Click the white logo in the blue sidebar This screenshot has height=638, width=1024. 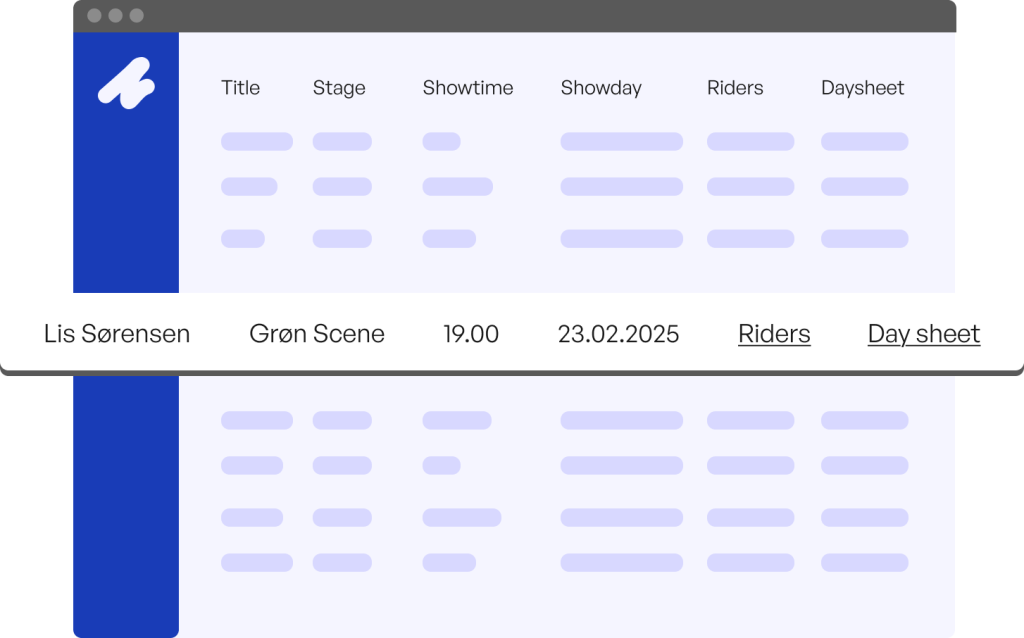(x=126, y=83)
